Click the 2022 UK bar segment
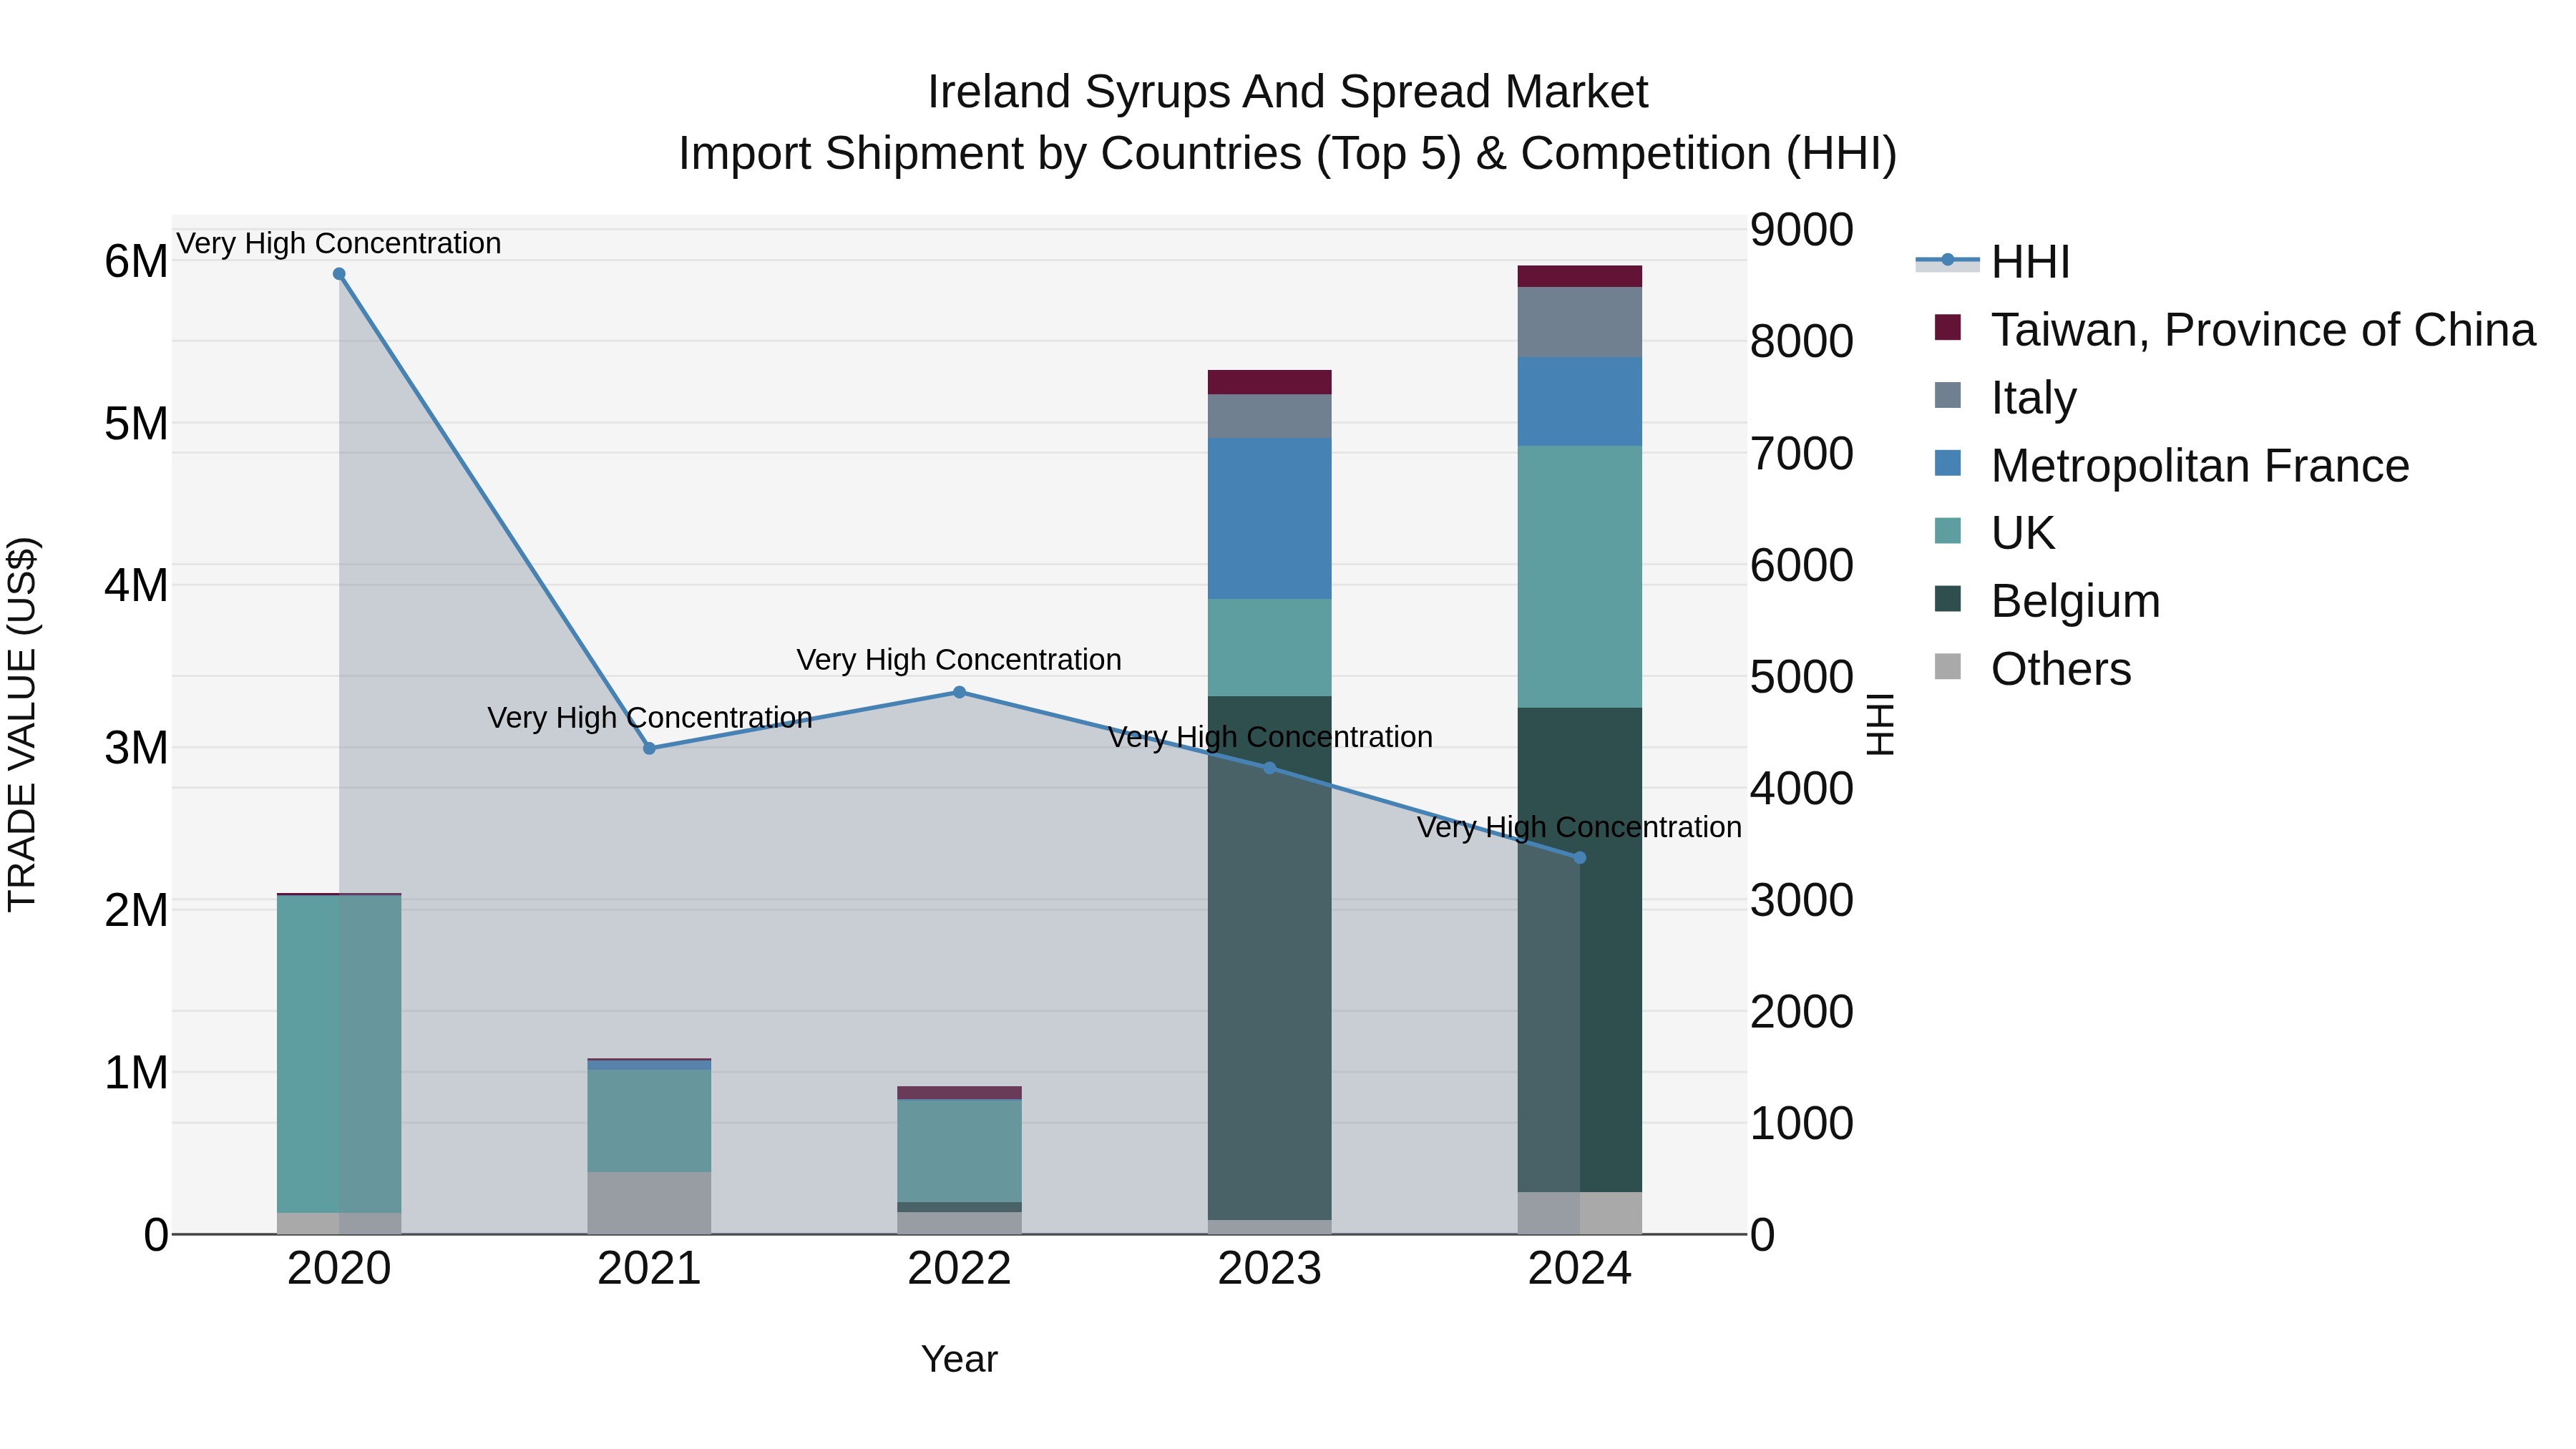The image size is (2576, 1449). [x=959, y=1151]
